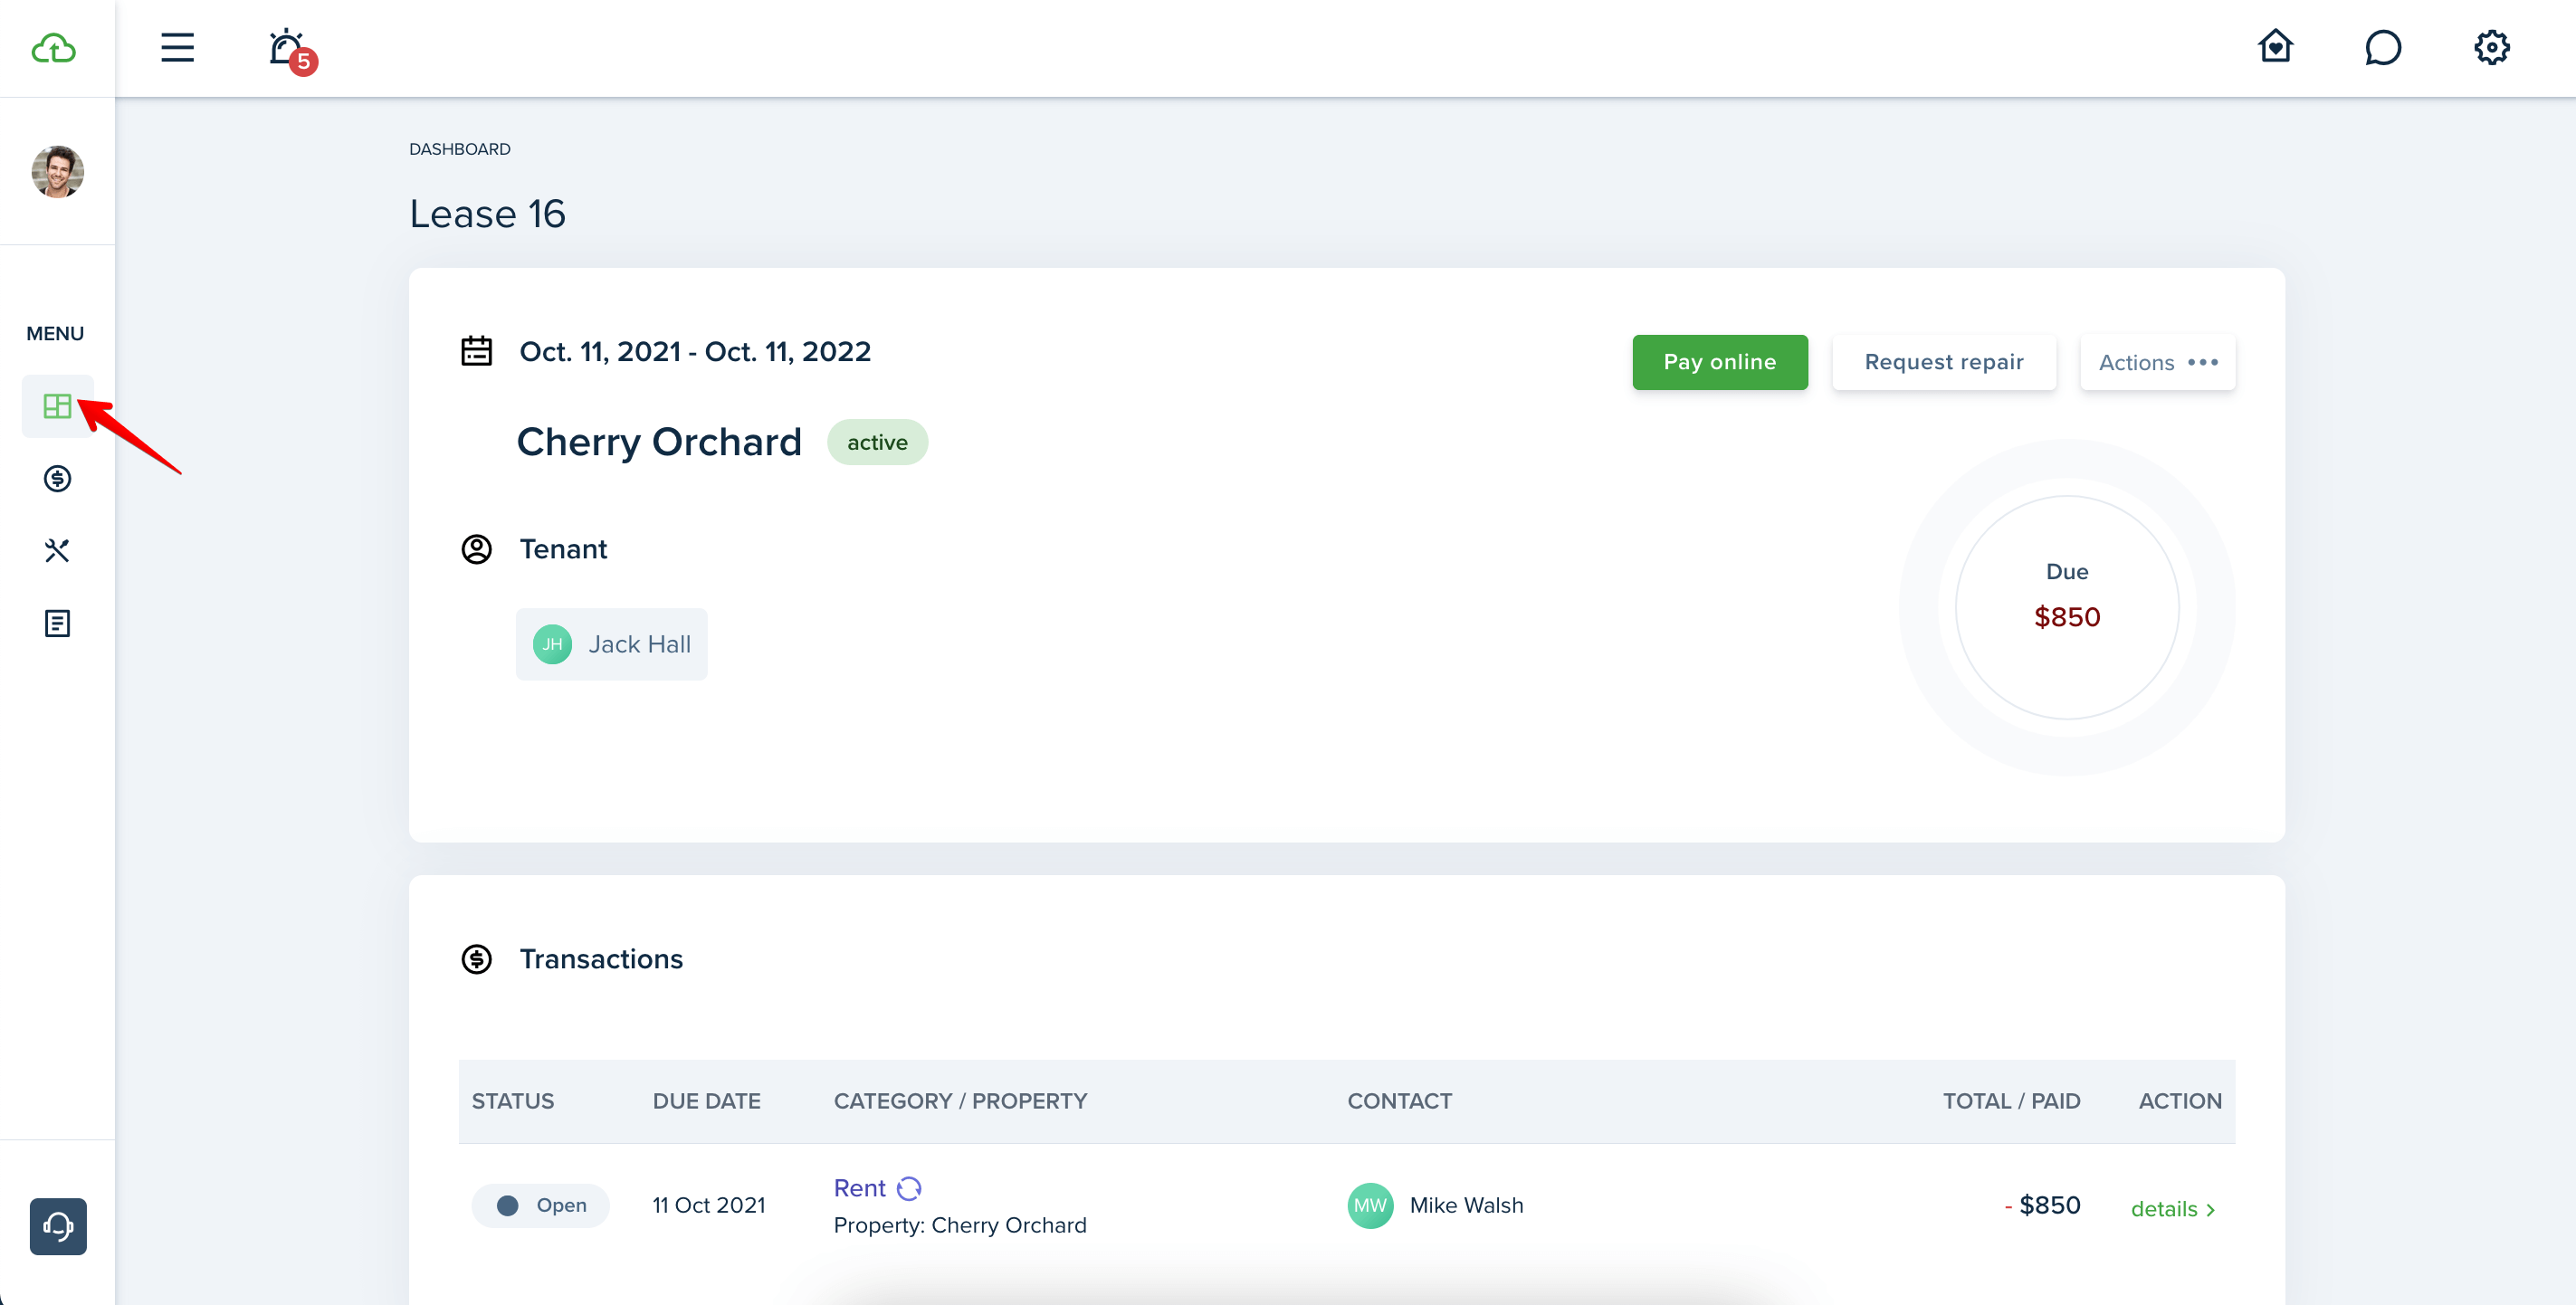
Task: Click the TOTAL / PAID column header
Action: coord(2012,1101)
